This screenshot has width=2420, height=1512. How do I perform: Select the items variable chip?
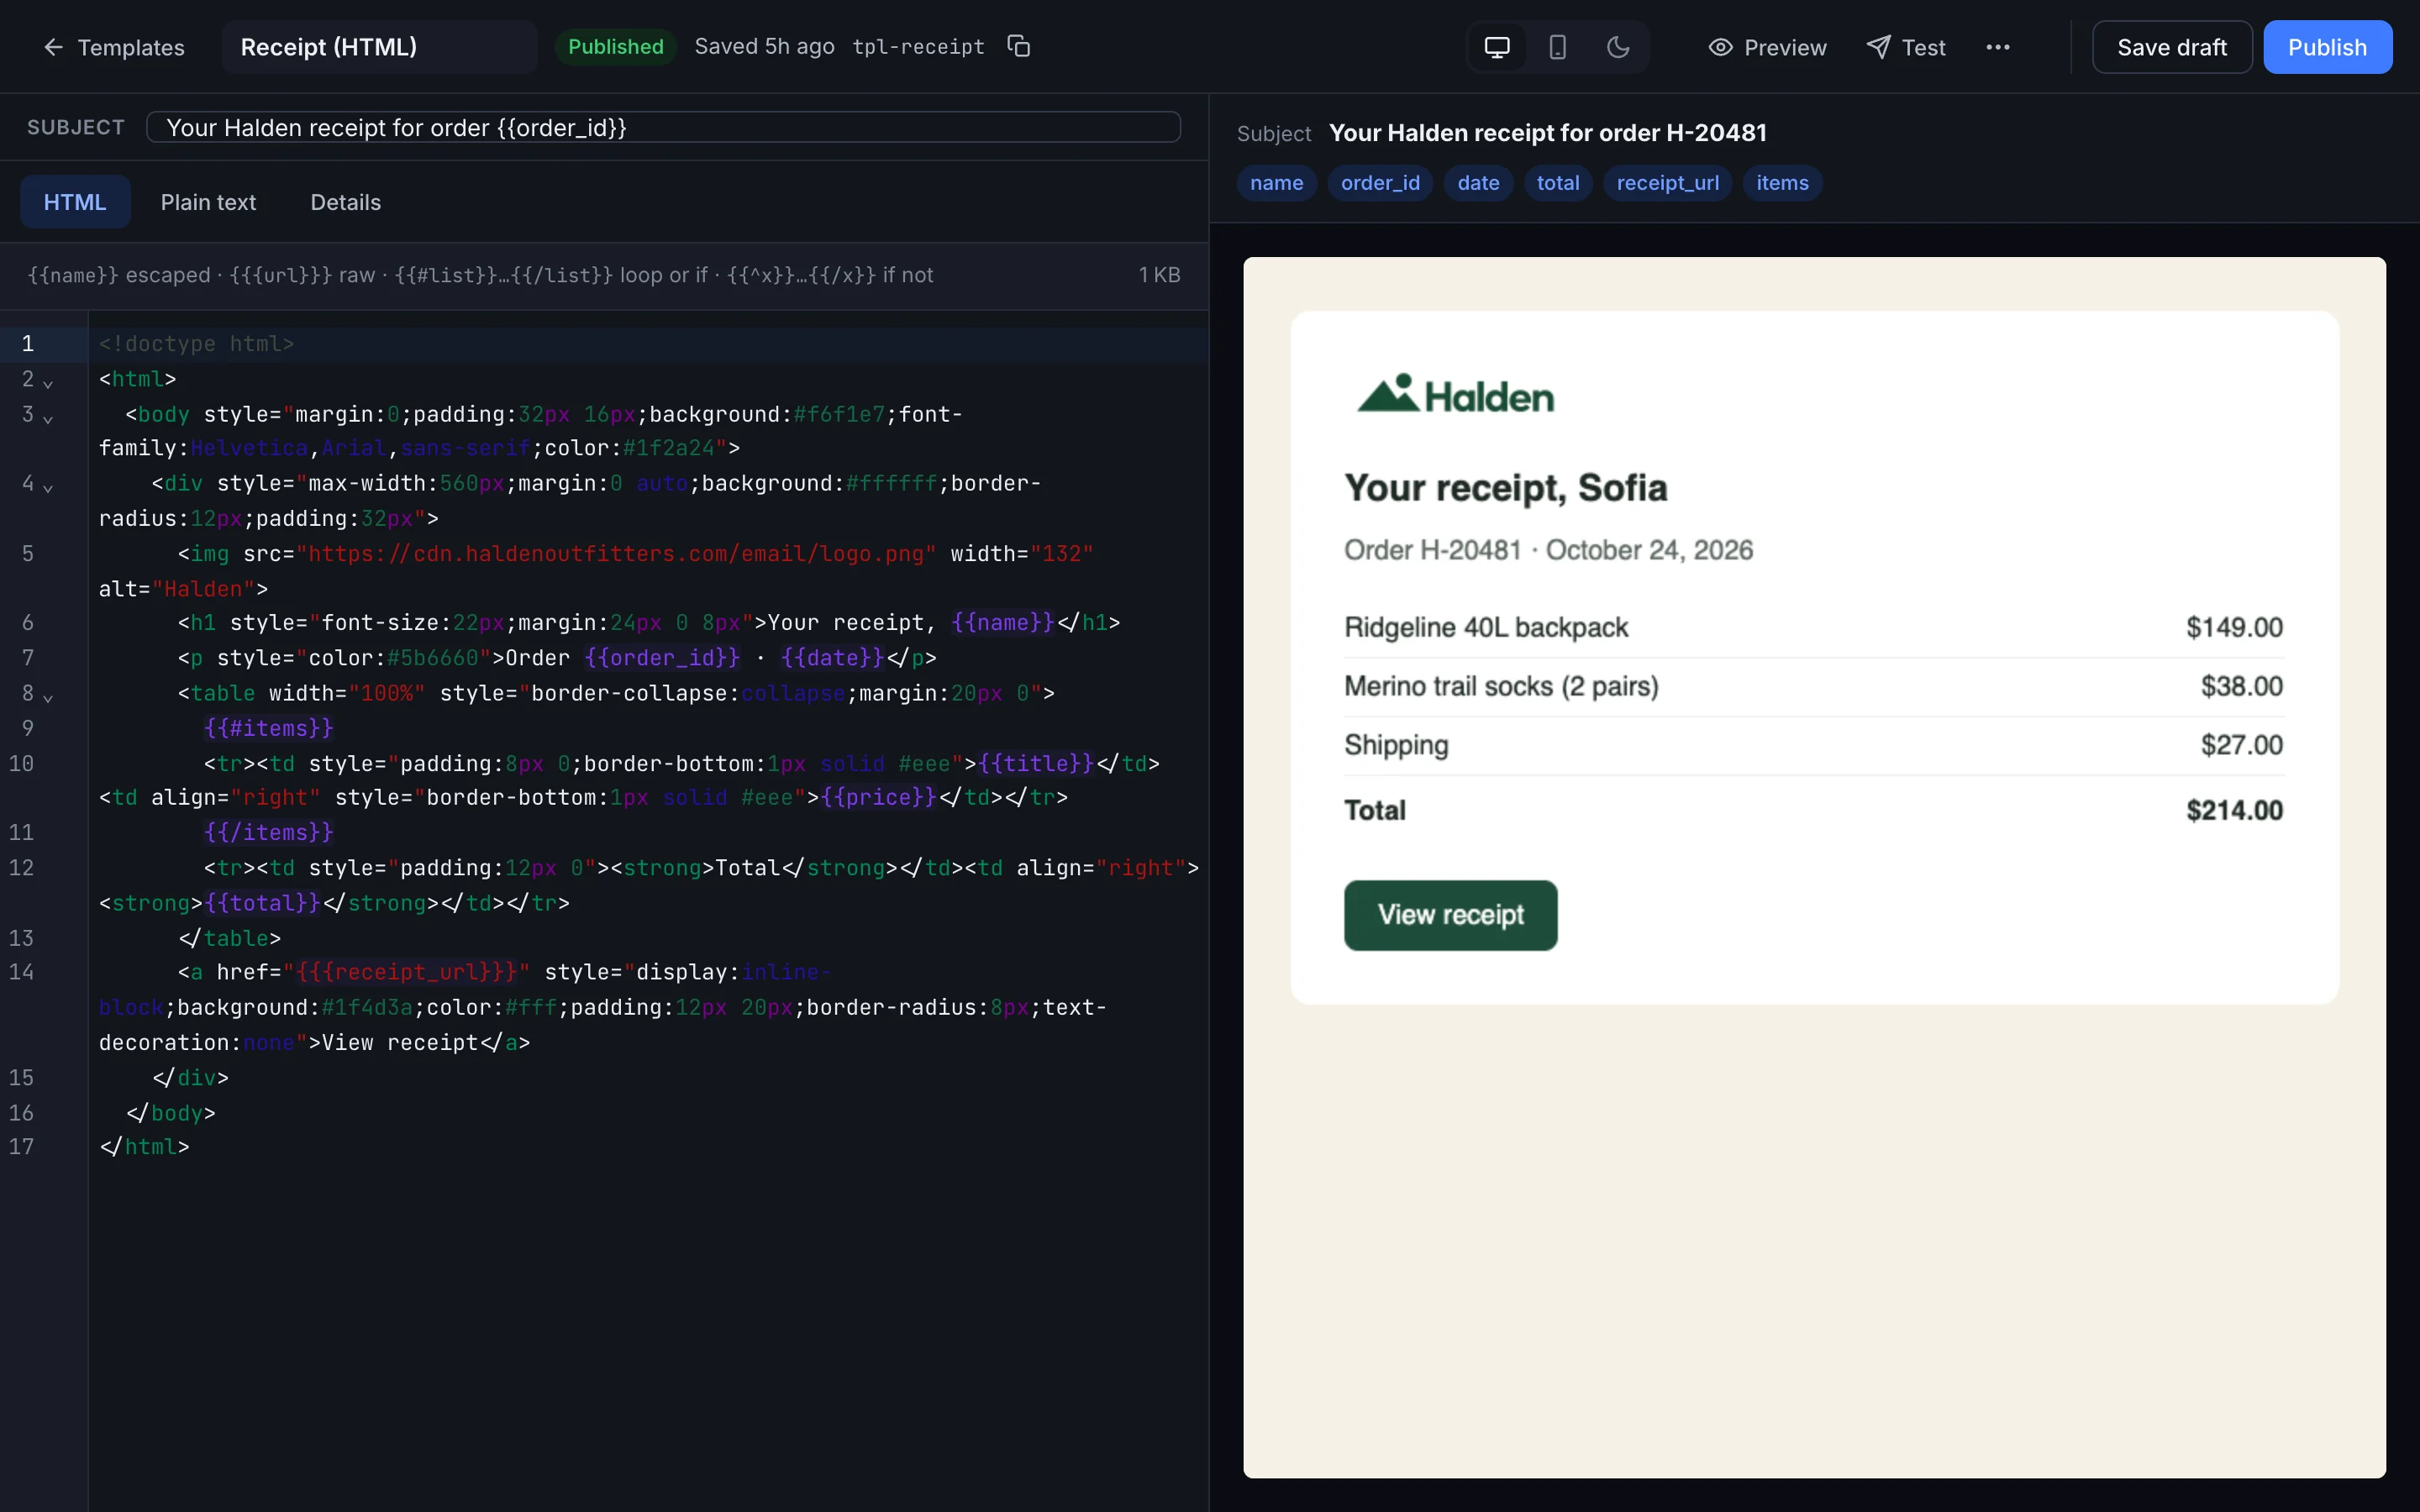point(1782,183)
